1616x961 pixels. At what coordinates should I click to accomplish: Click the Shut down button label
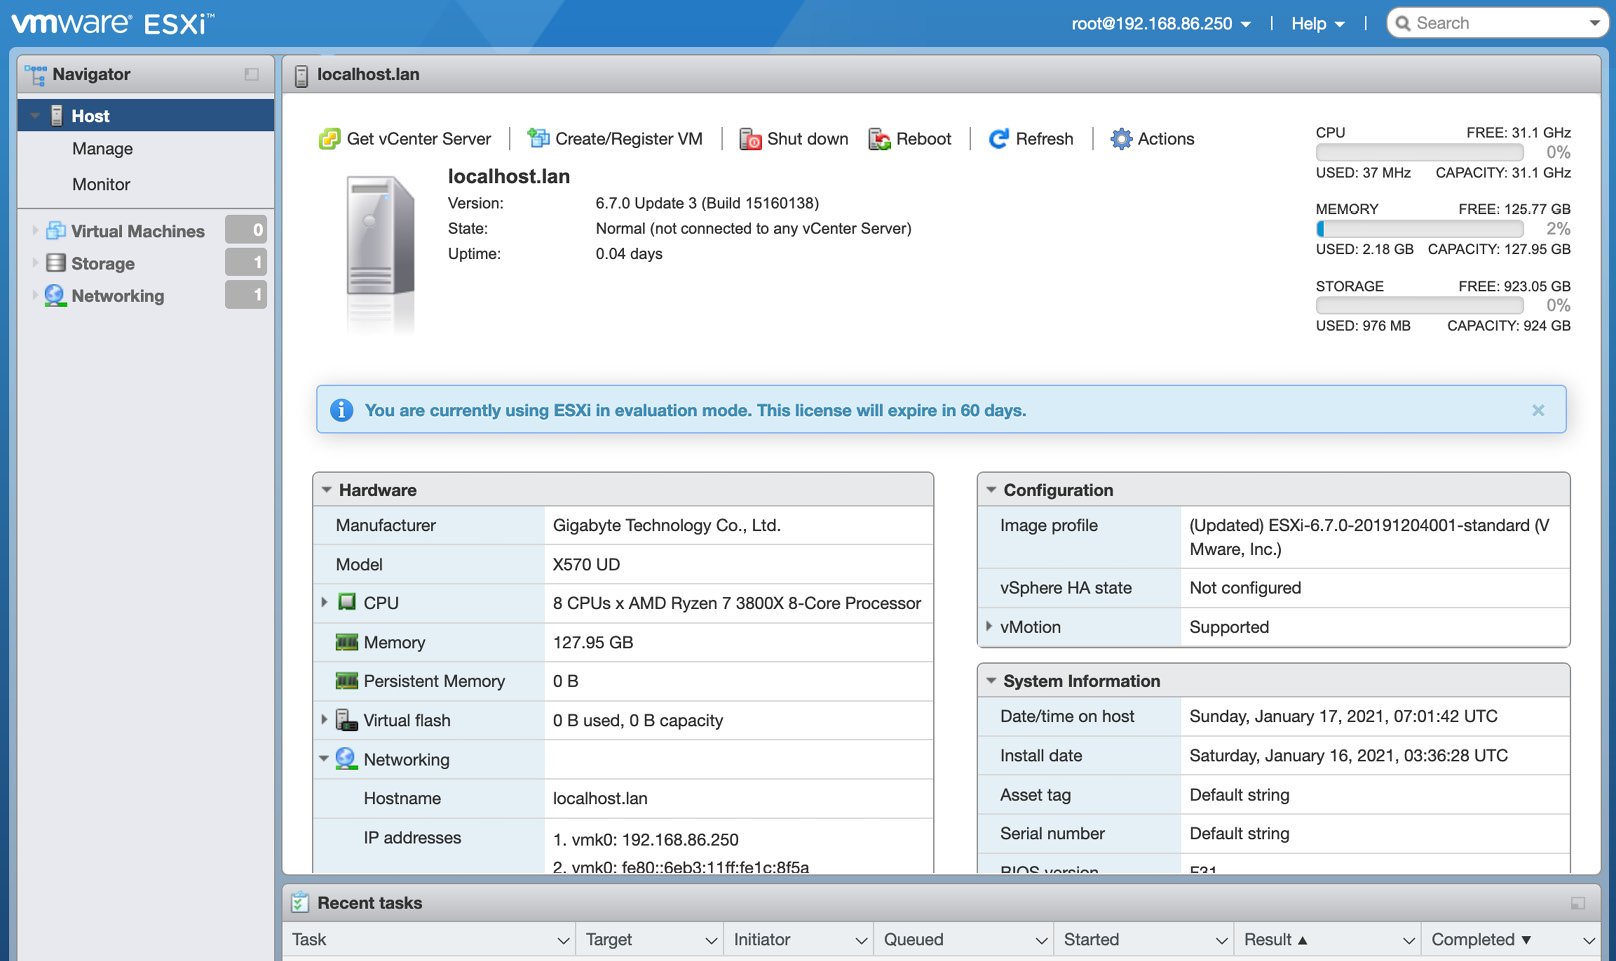point(808,139)
